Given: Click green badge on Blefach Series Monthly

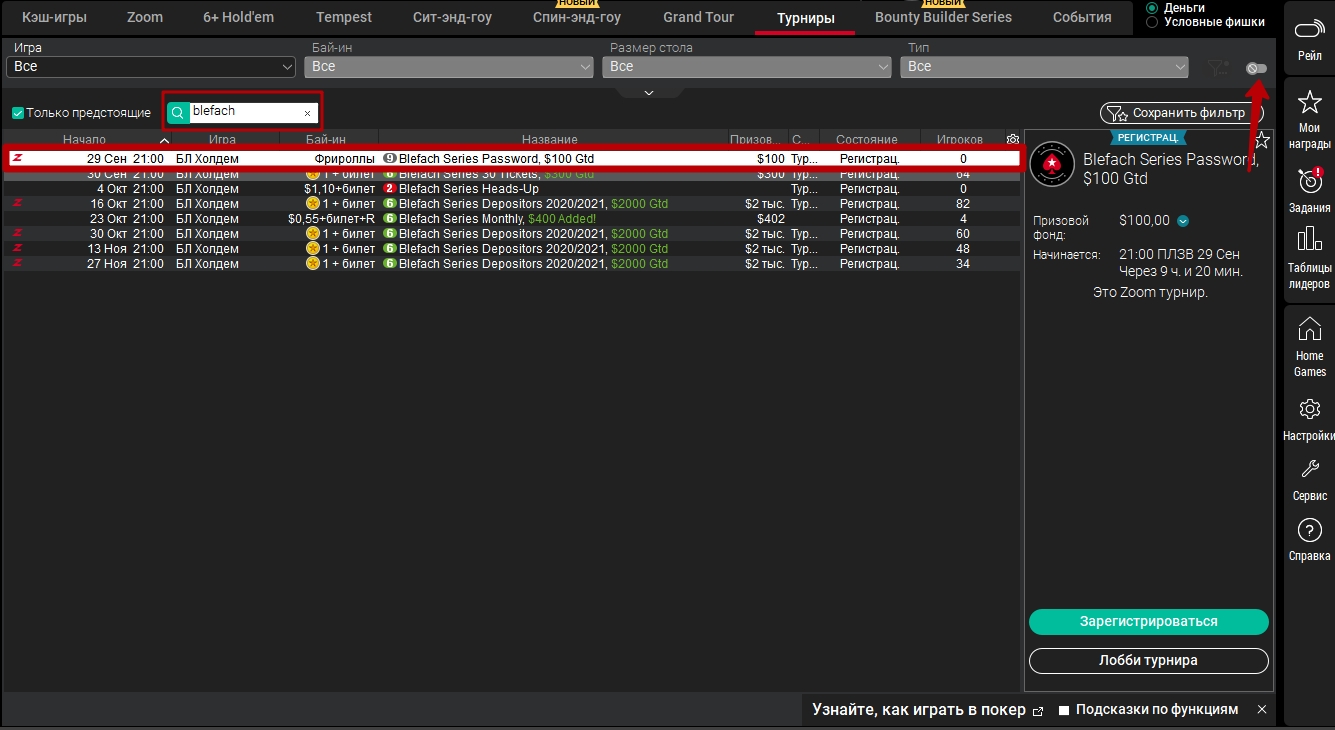Looking at the screenshot, I should click(x=390, y=219).
